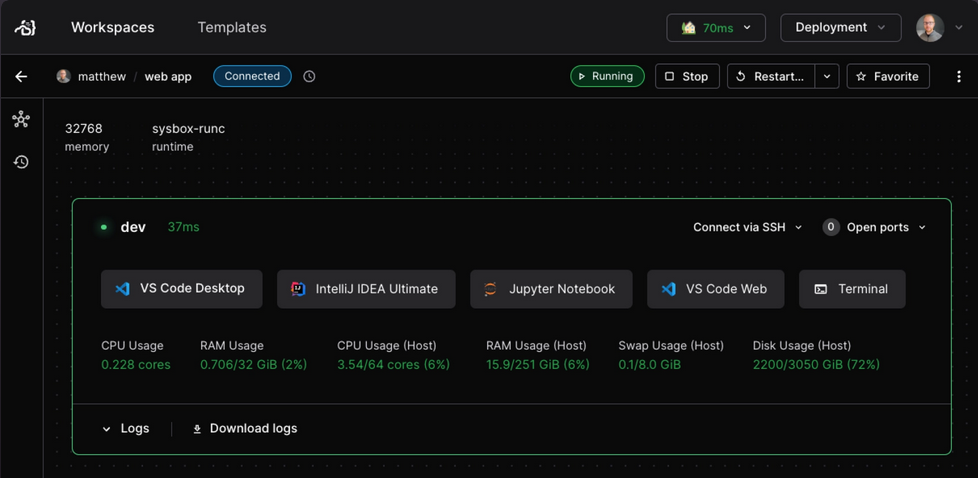Toggle Favorite for this workspace

point(888,76)
